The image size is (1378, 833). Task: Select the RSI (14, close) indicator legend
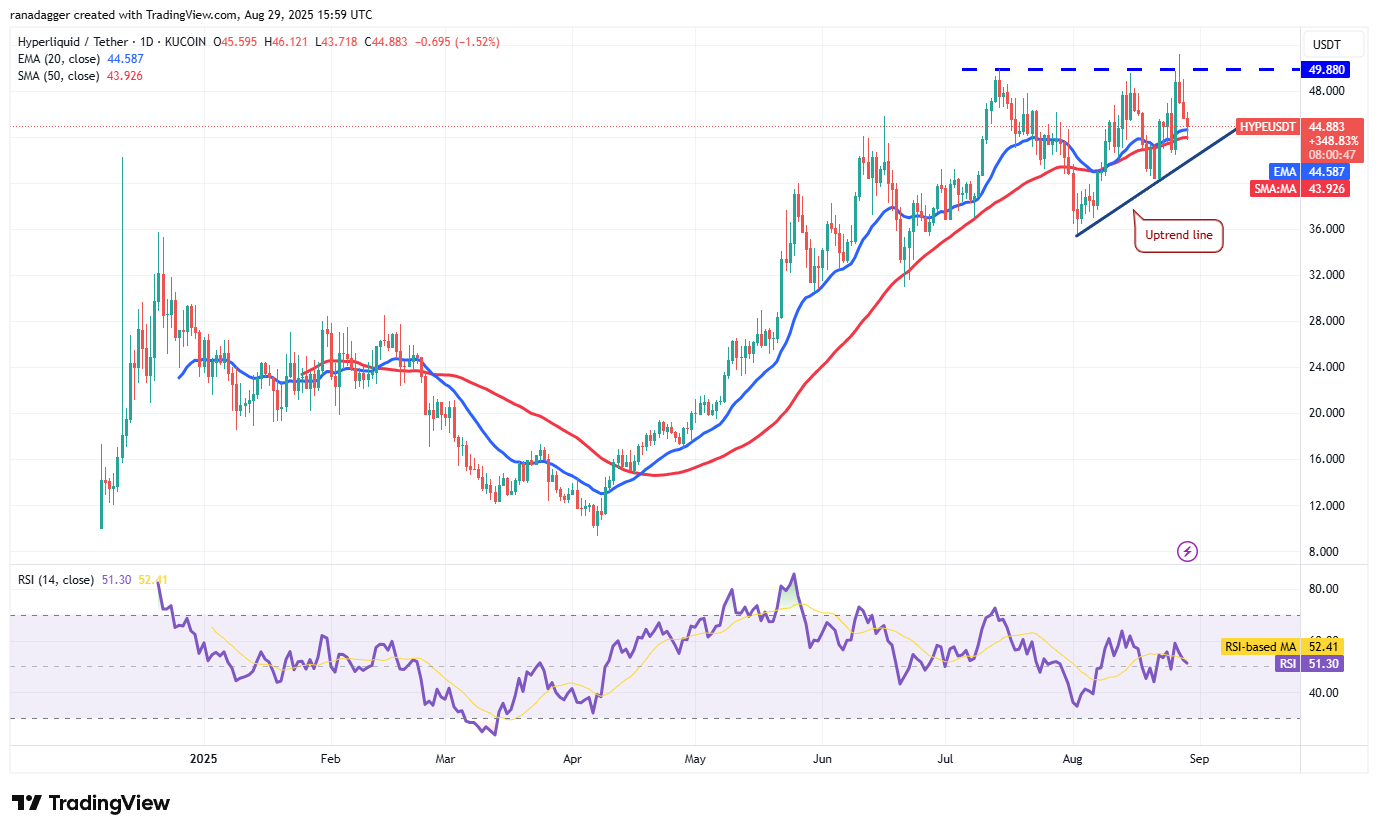point(55,578)
